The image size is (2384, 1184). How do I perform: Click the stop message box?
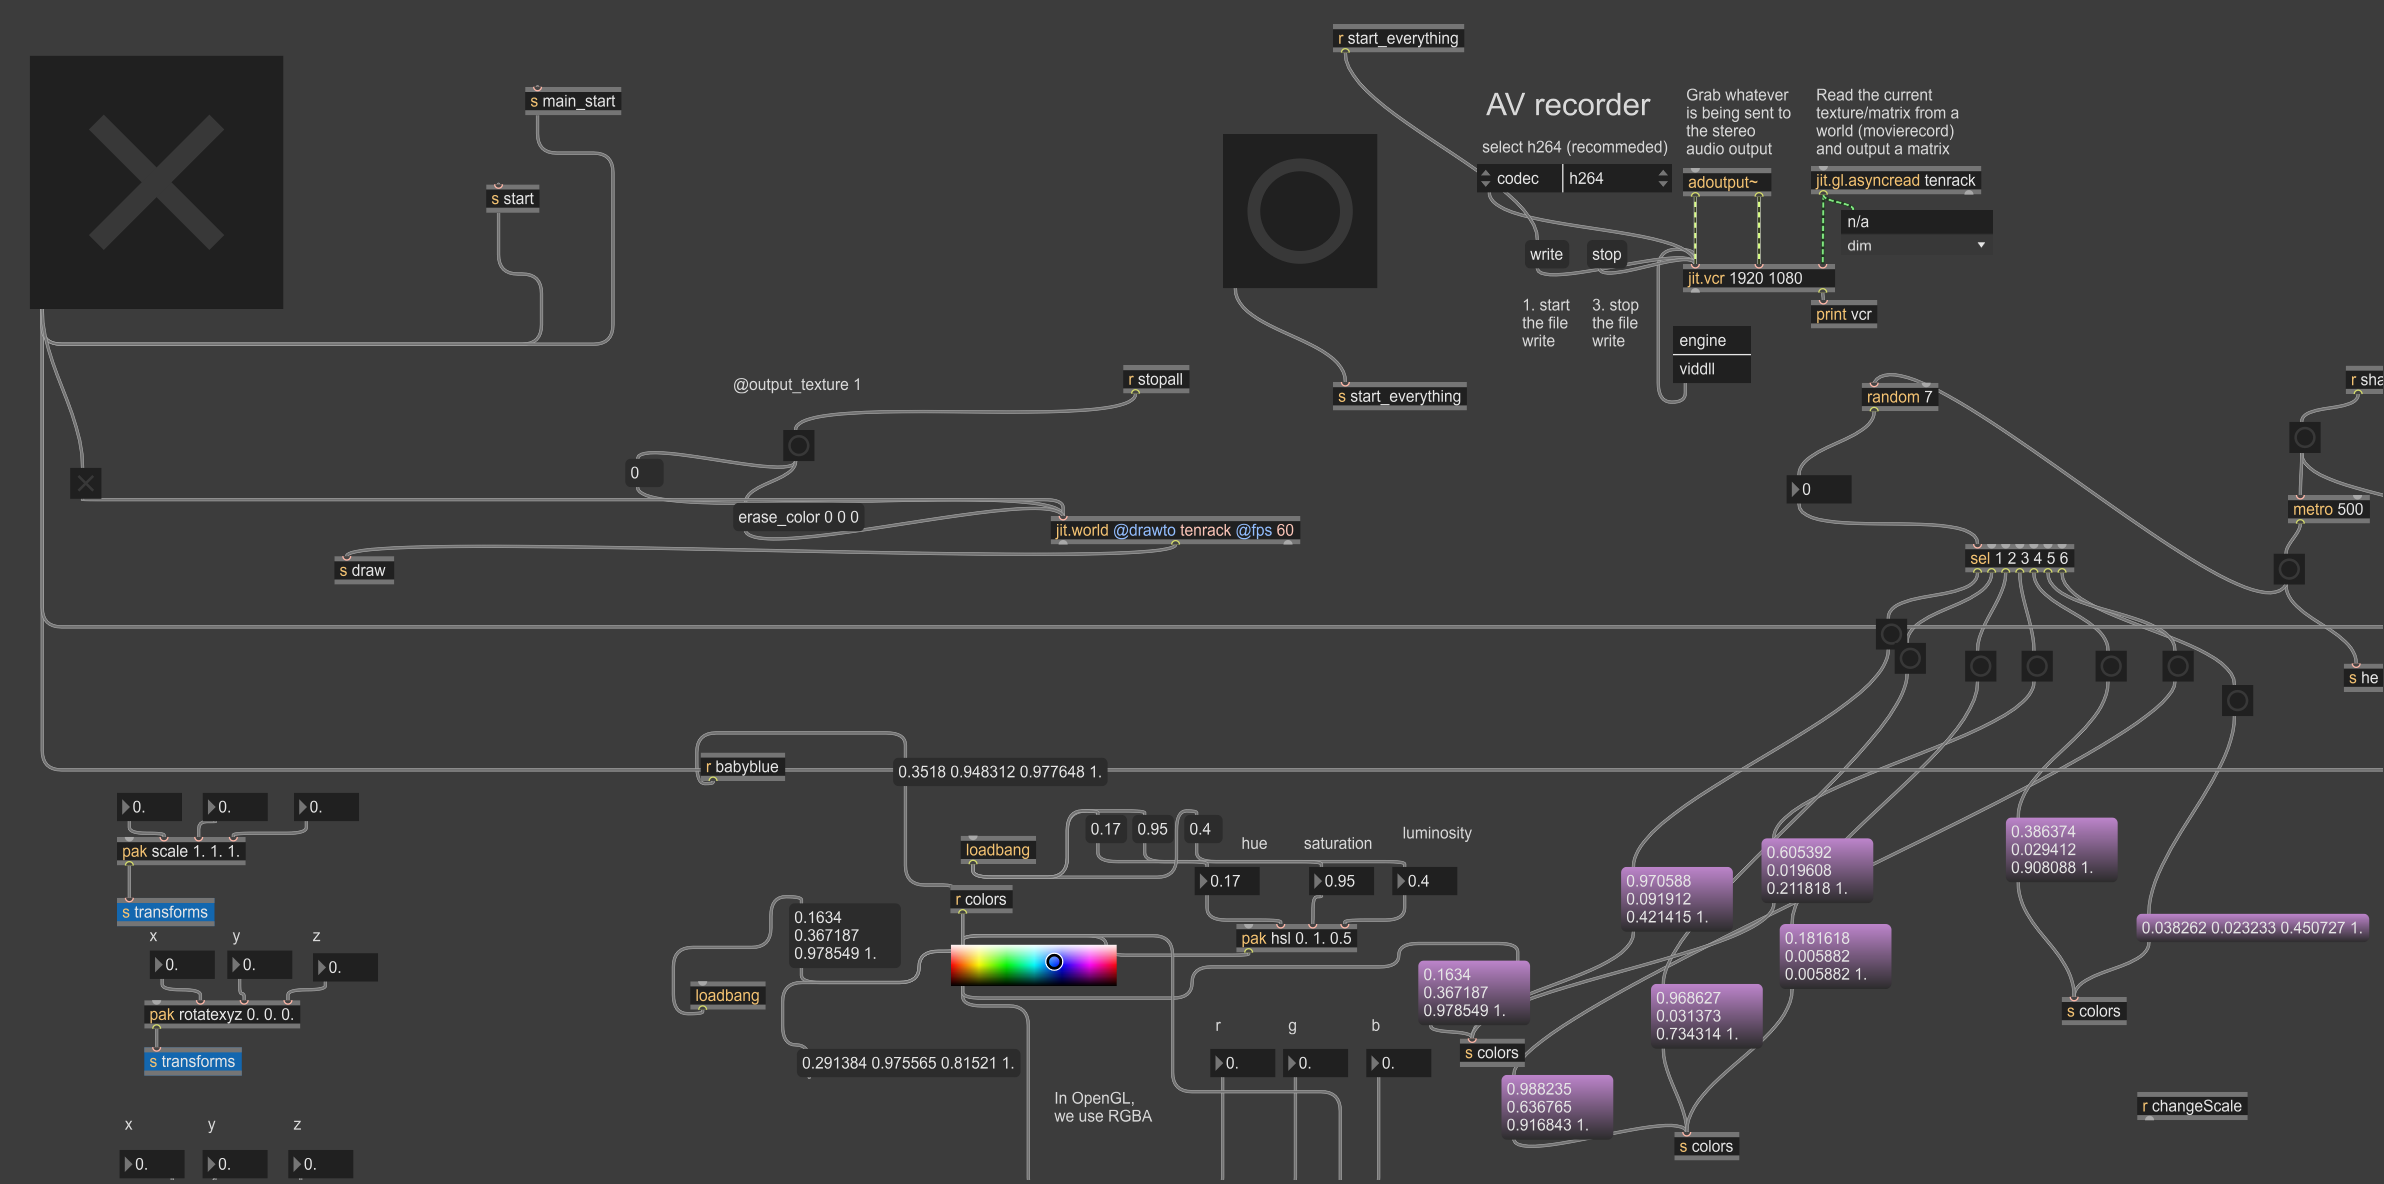tap(1606, 254)
